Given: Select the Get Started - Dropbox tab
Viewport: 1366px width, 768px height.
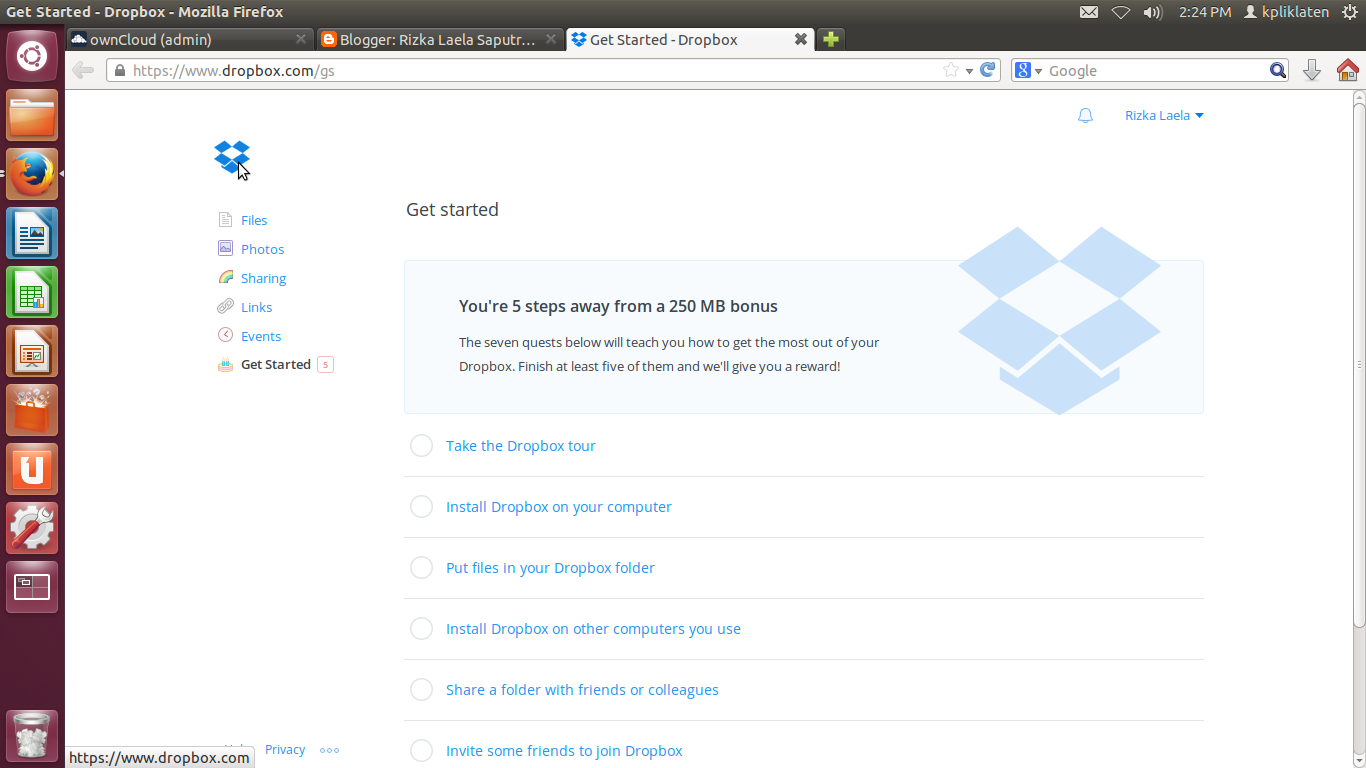Looking at the screenshot, I should coord(690,40).
